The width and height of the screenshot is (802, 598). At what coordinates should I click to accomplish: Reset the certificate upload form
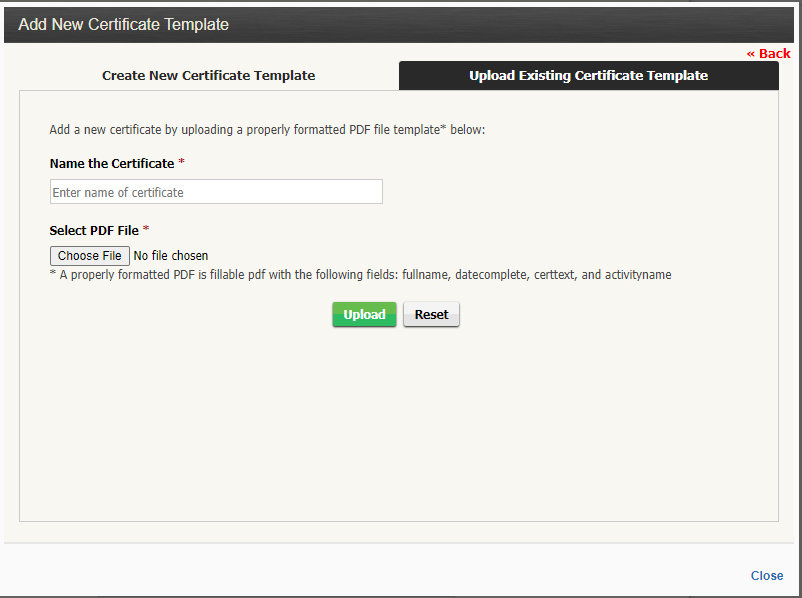coord(431,314)
